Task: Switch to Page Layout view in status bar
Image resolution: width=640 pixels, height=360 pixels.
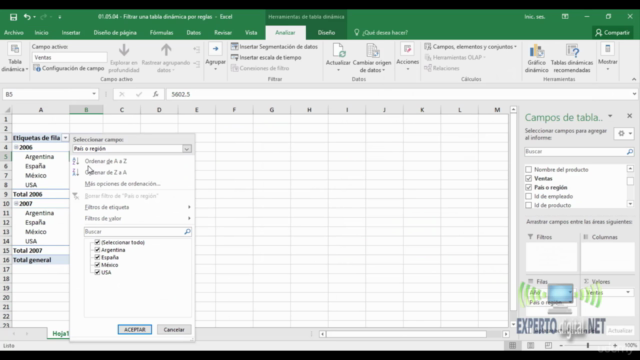Action: pyautogui.click(x=530, y=345)
